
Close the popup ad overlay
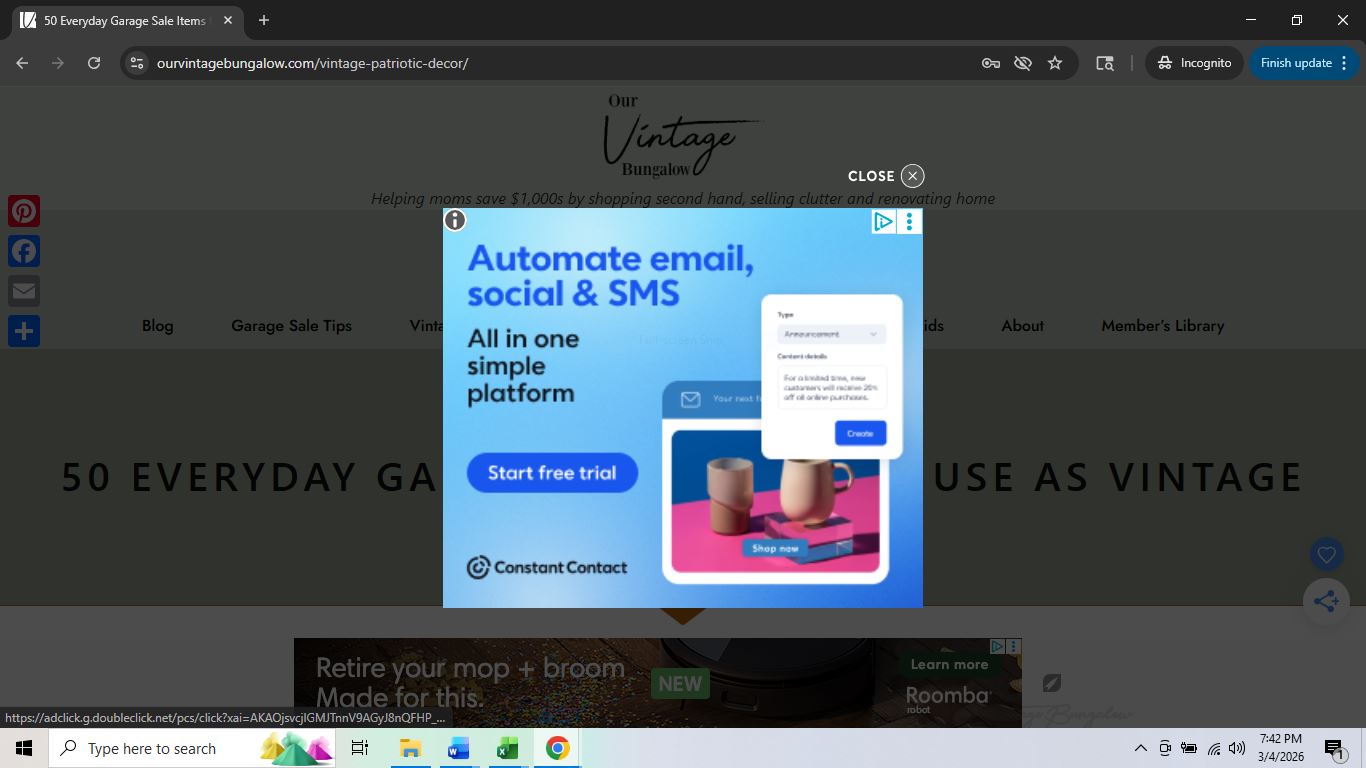coord(912,176)
